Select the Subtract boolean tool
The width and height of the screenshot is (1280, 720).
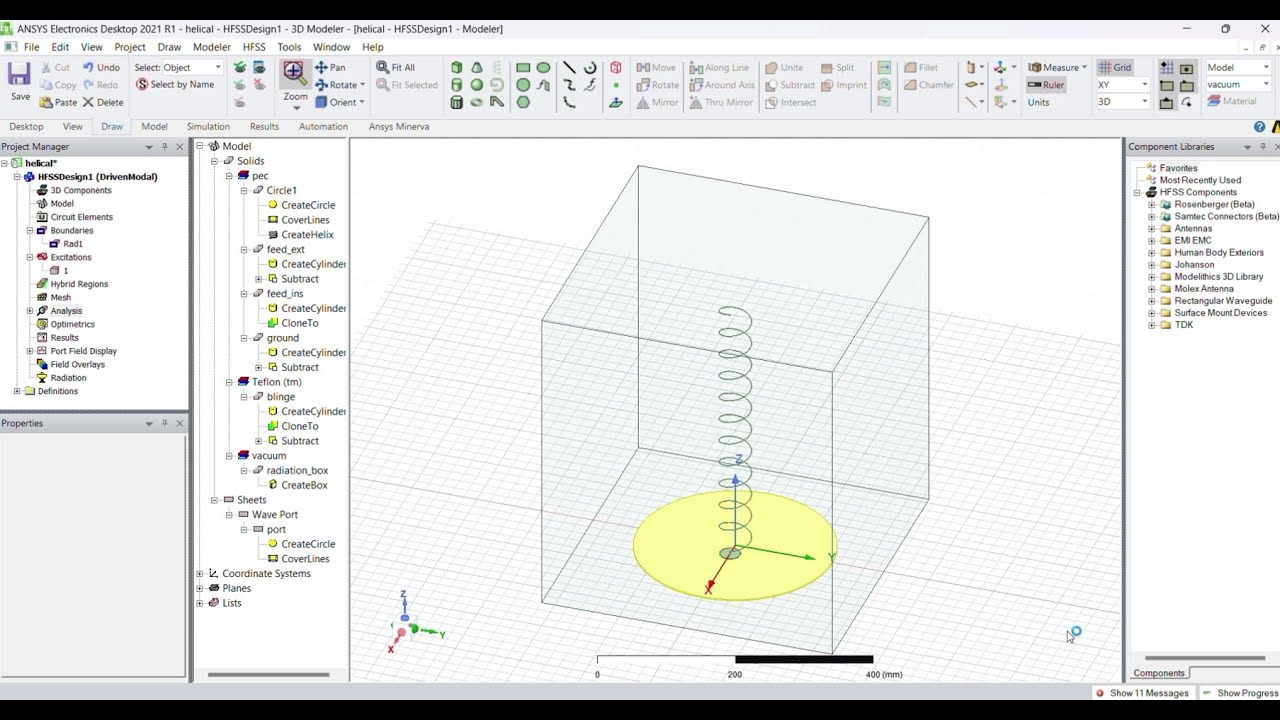790,85
